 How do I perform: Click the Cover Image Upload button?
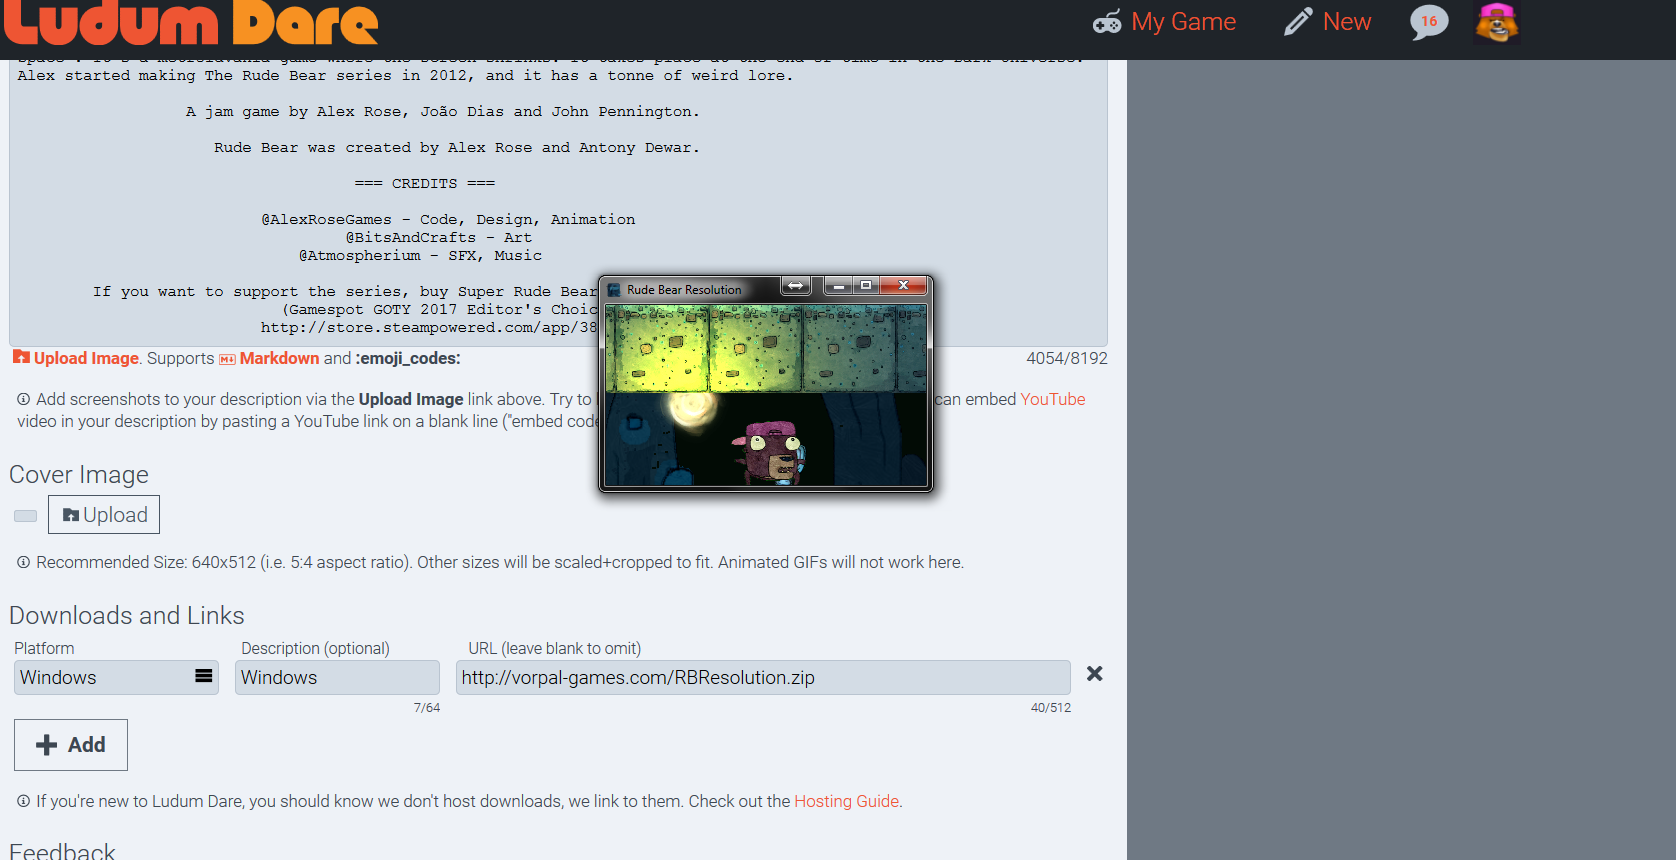tap(104, 515)
